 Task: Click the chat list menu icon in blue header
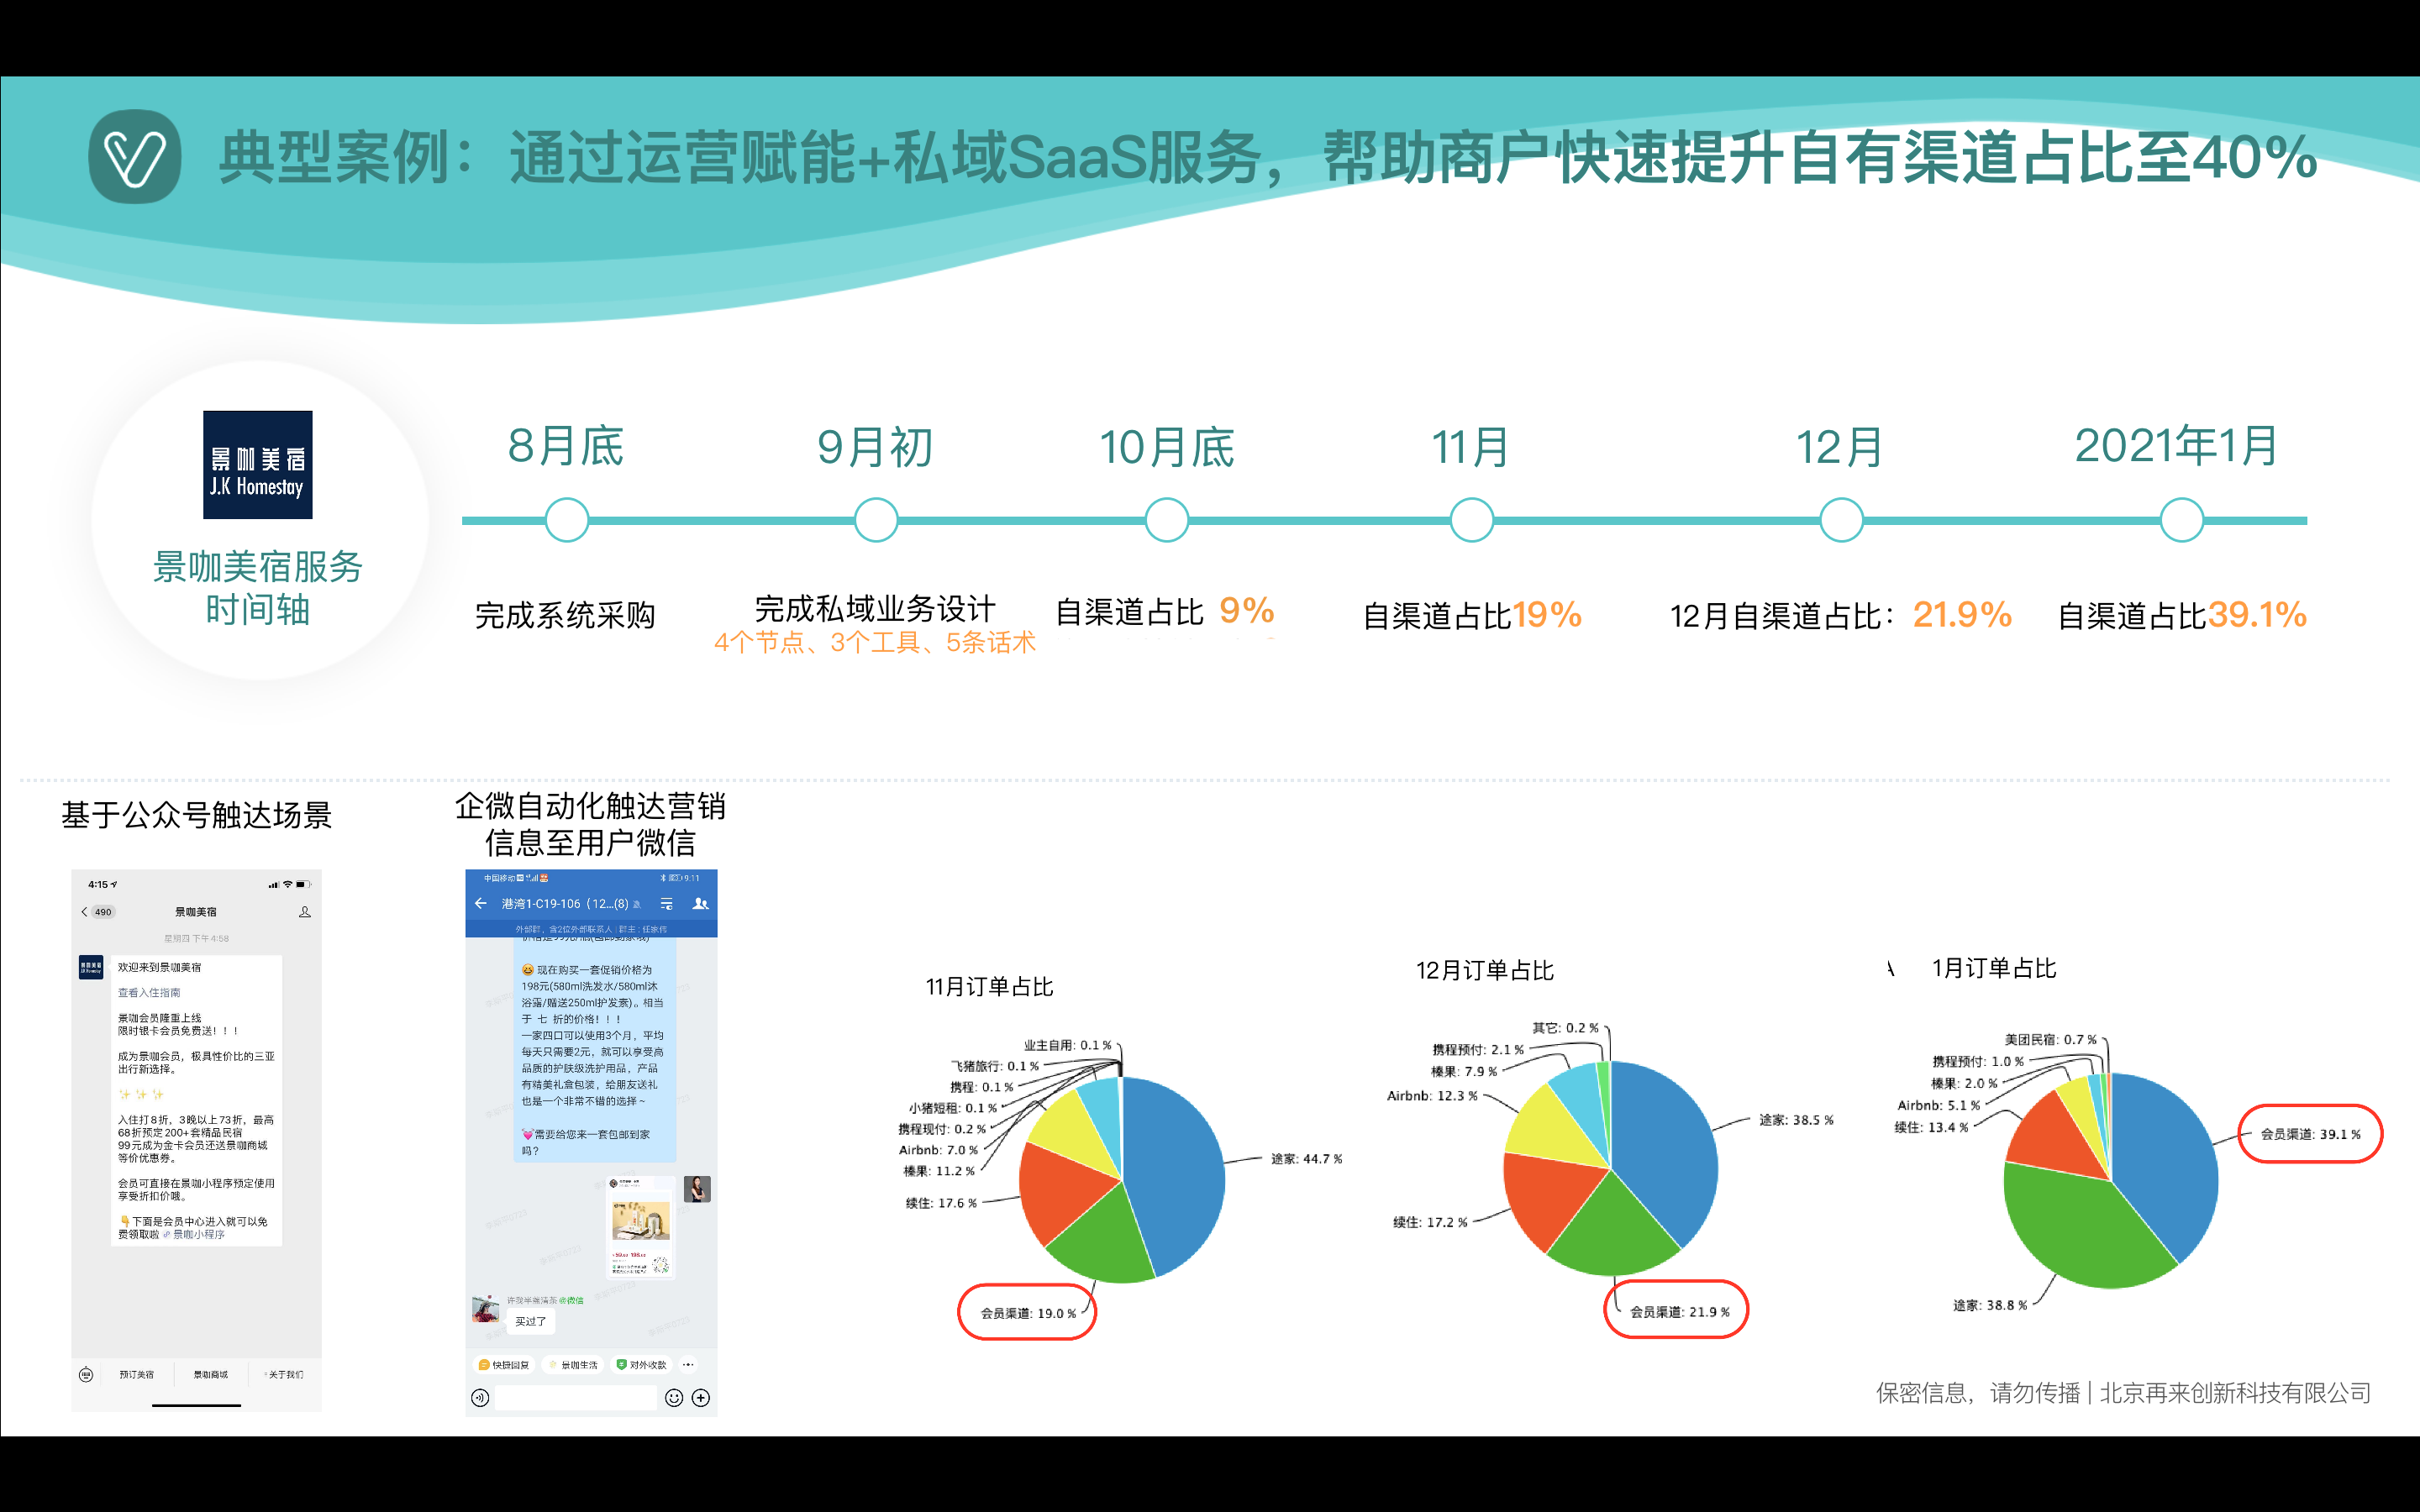pos(667,903)
